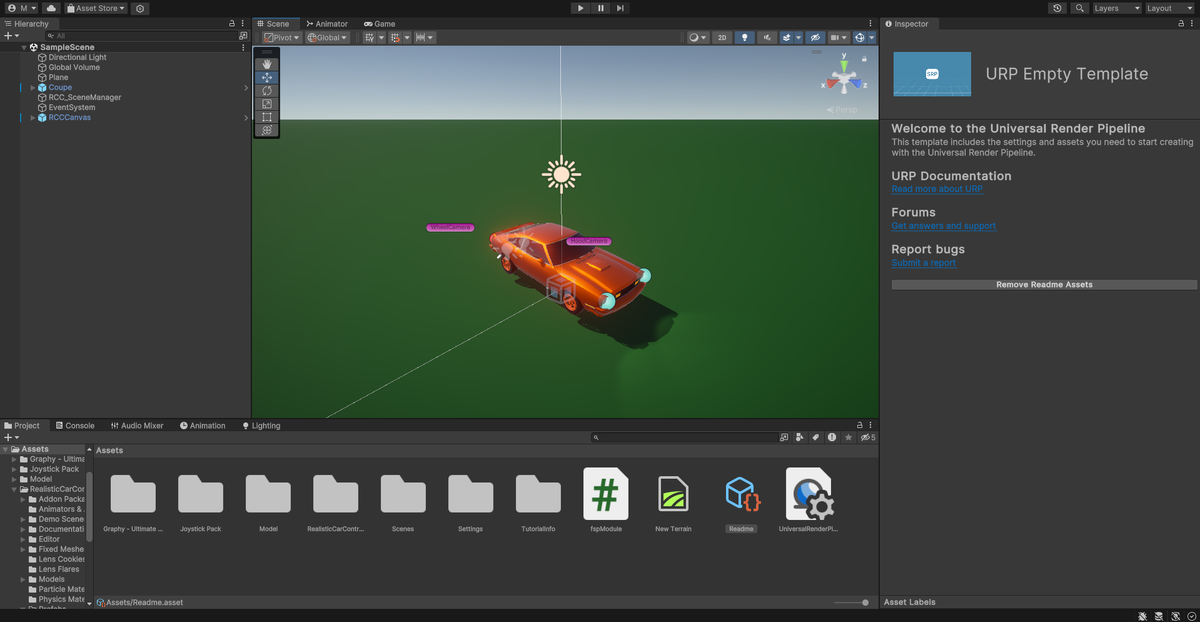Toggle hidden packages visibility counter icon
This screenshot has height=622, width=1200.
[867, 437]
